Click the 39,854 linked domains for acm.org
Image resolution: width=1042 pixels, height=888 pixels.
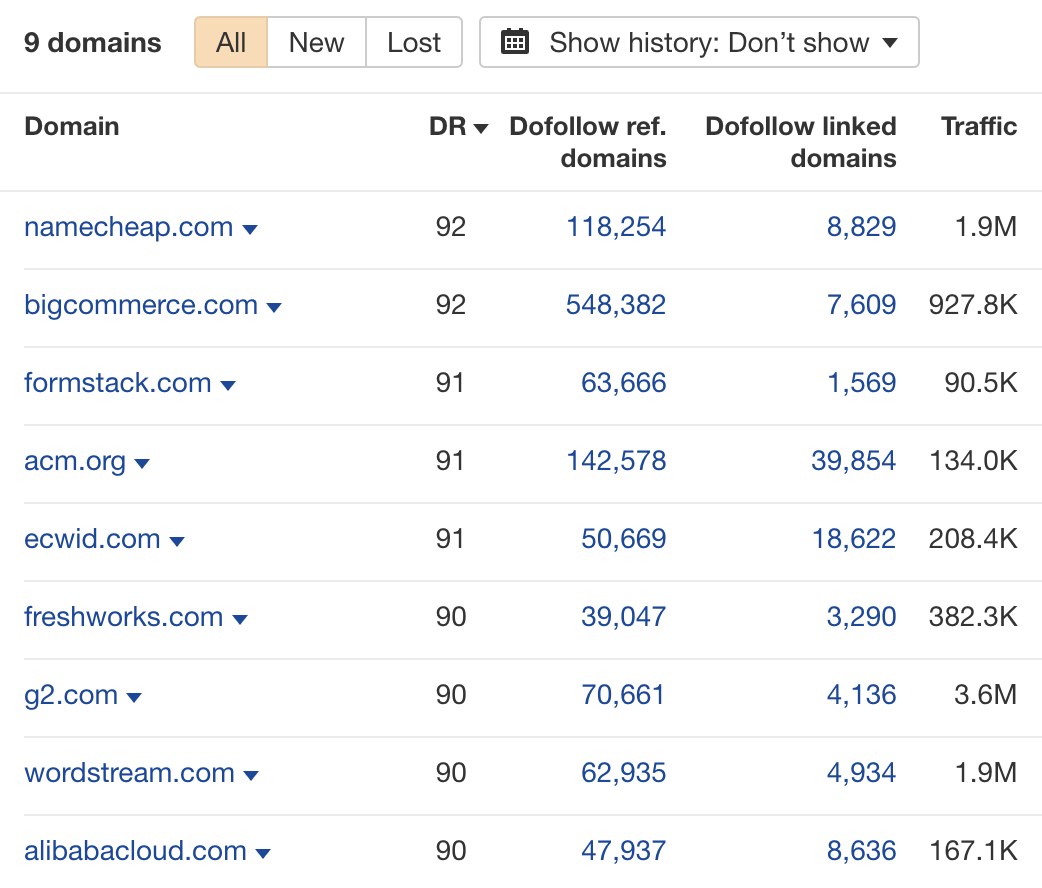coord(854,462)
